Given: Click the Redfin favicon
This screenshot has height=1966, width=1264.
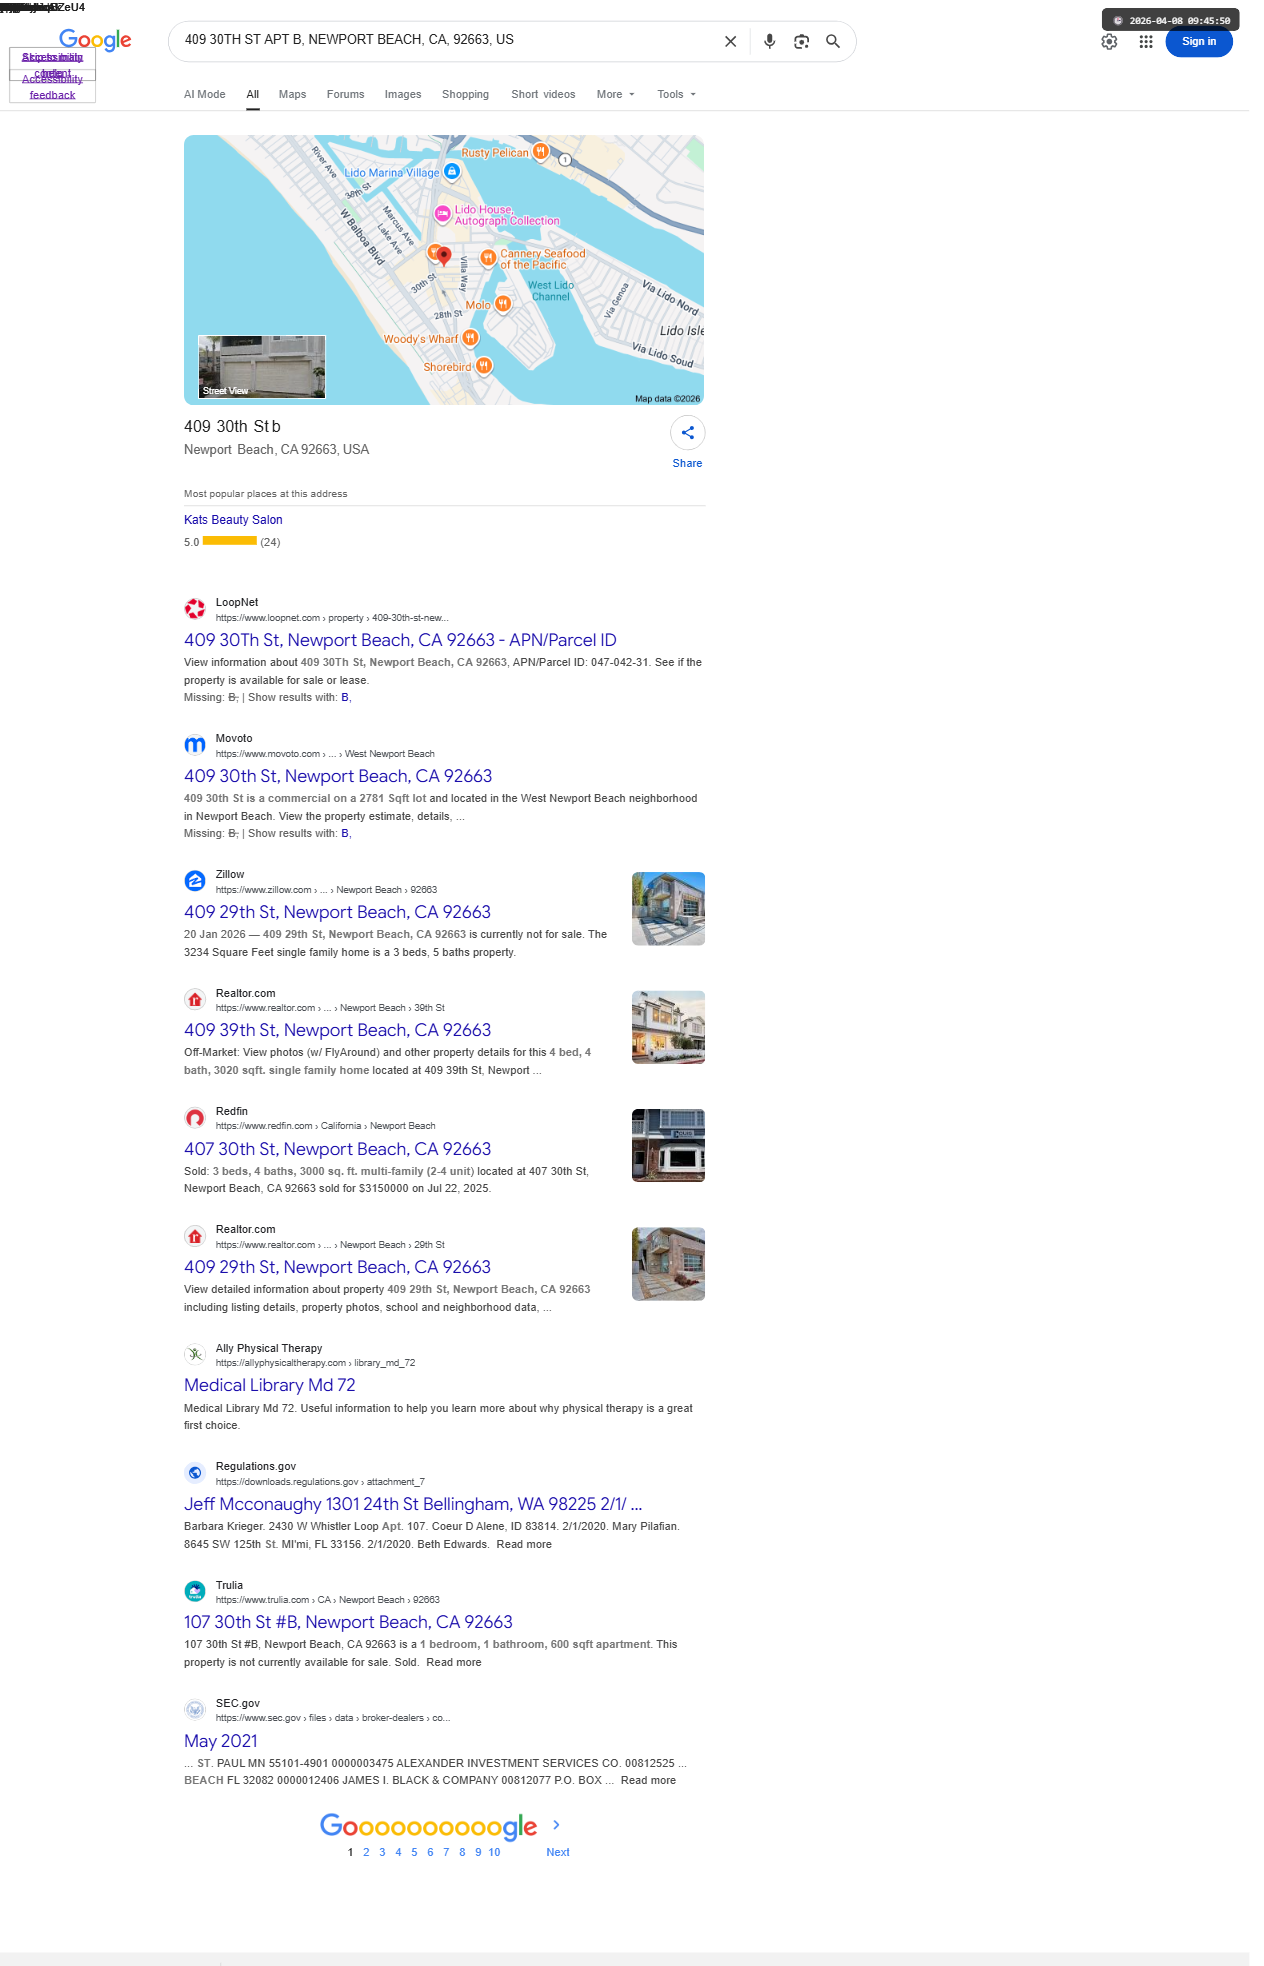Looking at the screenshot, I should click(195, 1117).
